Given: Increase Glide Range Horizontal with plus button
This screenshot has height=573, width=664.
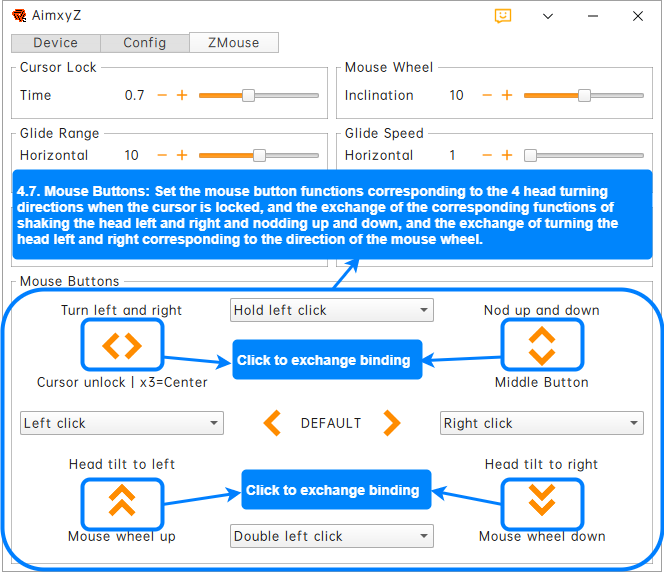Looking at the screenshot, I should pyautogui.click(x=182, y=155).
